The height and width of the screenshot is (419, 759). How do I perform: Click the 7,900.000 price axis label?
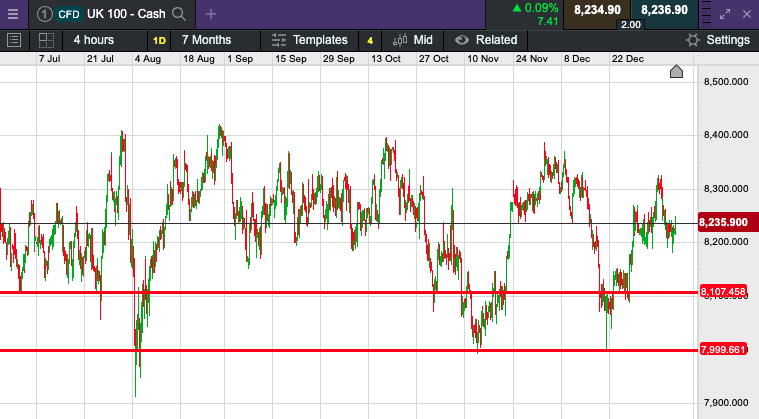(x=726, y=403)
